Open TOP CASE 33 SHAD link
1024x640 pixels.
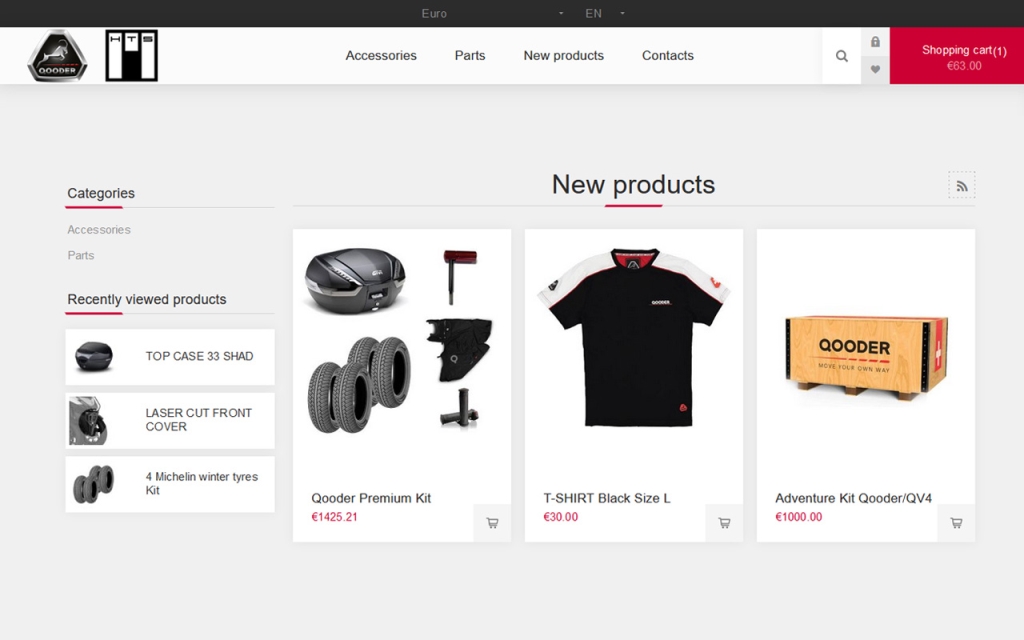pyautogui.click(x=199, y=356)
